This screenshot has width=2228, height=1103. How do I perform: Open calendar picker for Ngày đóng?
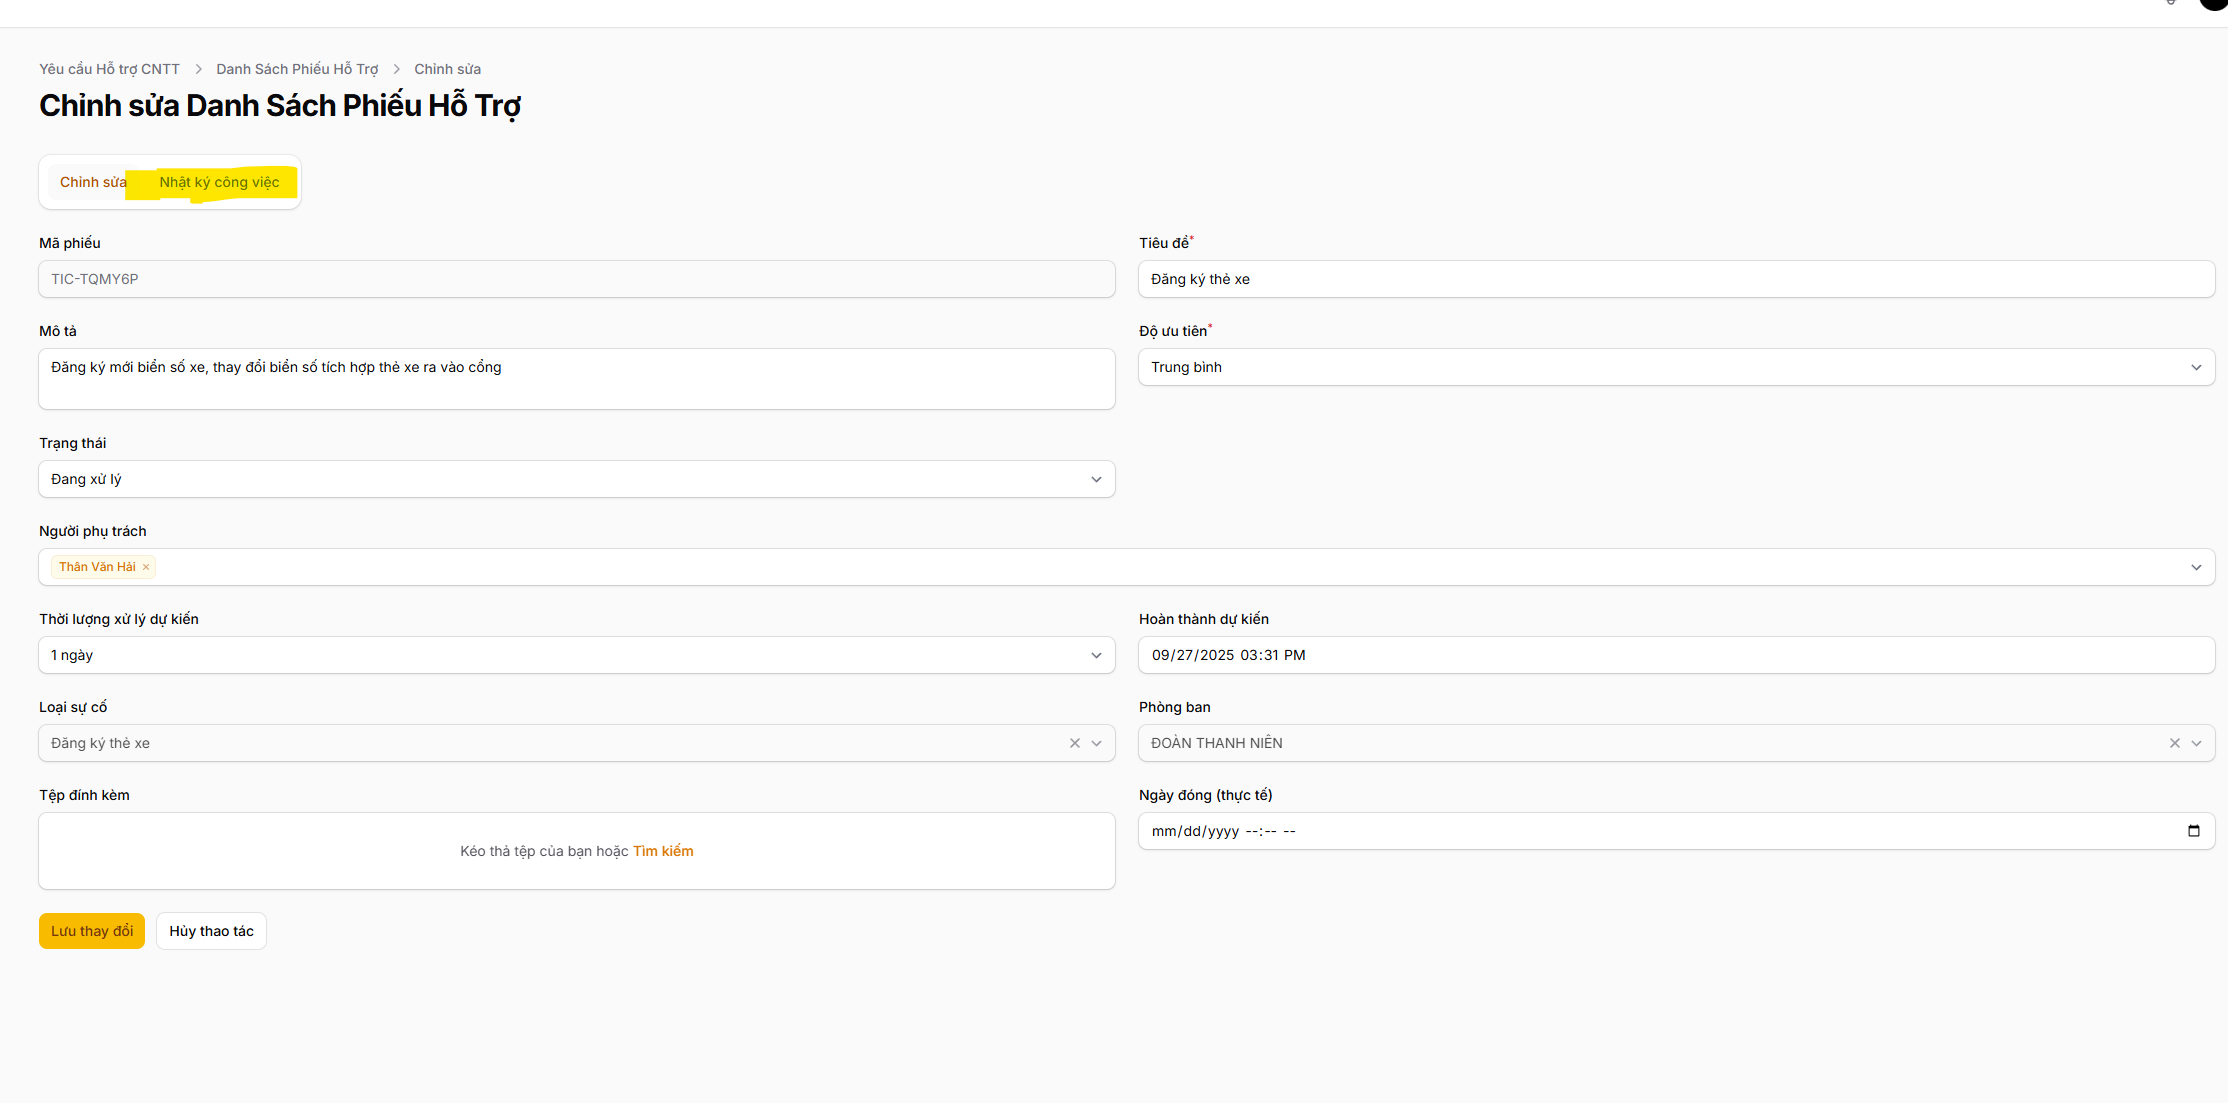pos(2193,831)
